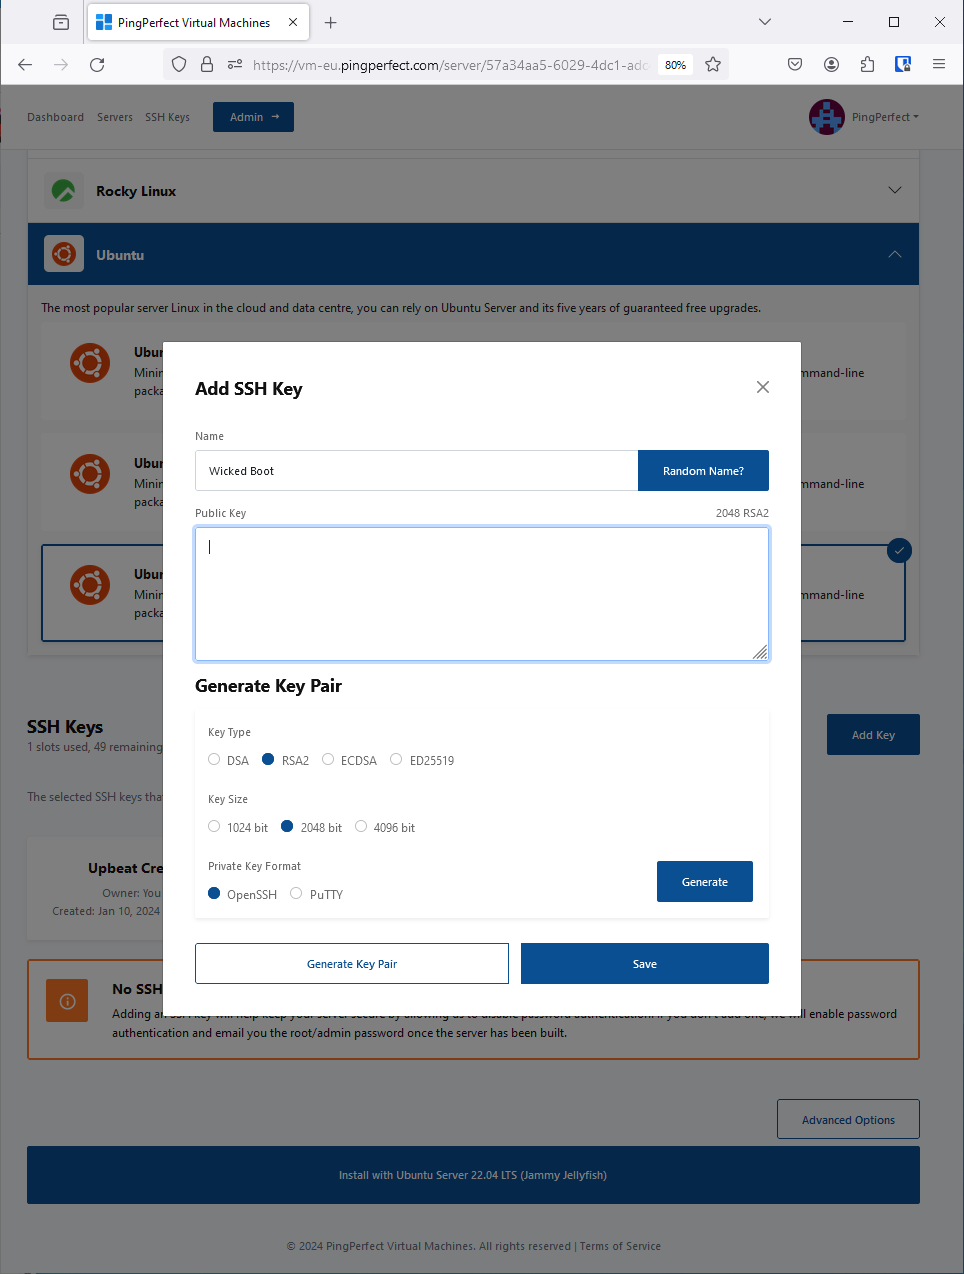Click the Firefox account profile icon

click(831, 64)
